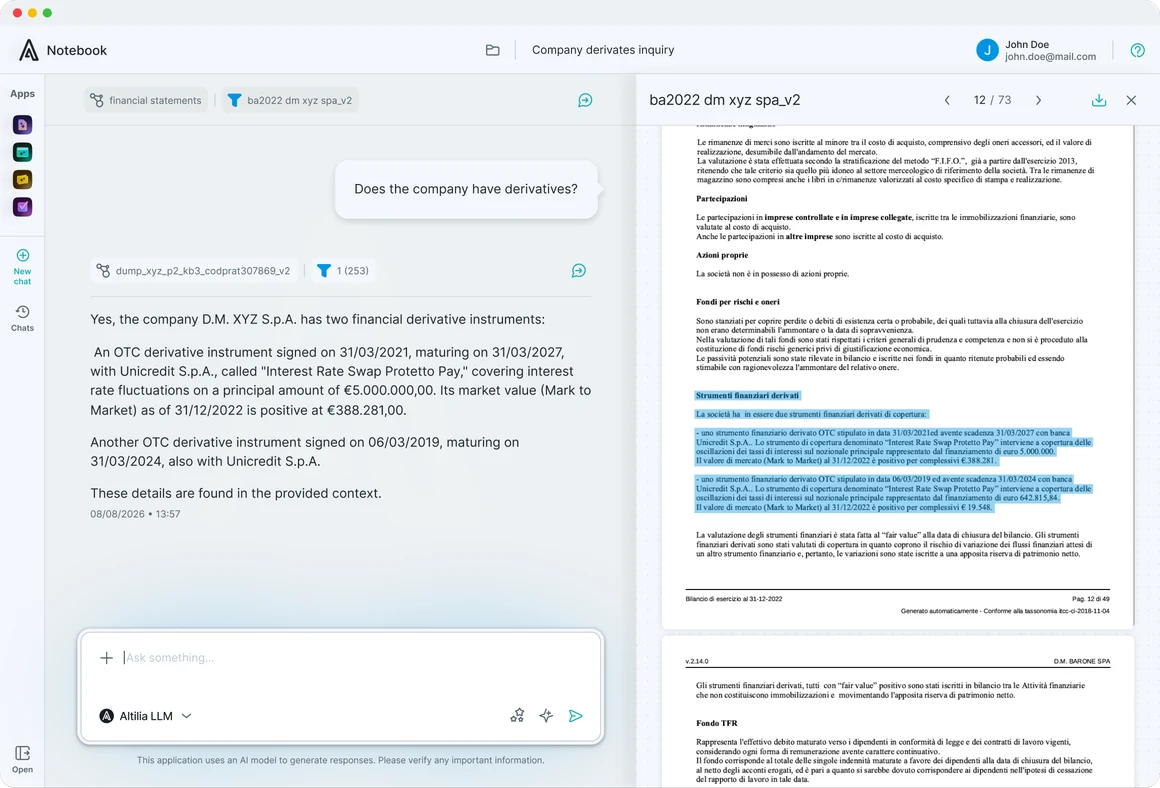This screenshot has height=788, width=1160.
Task: Click the Azioni proprie heading
Action: coord(722,255)
